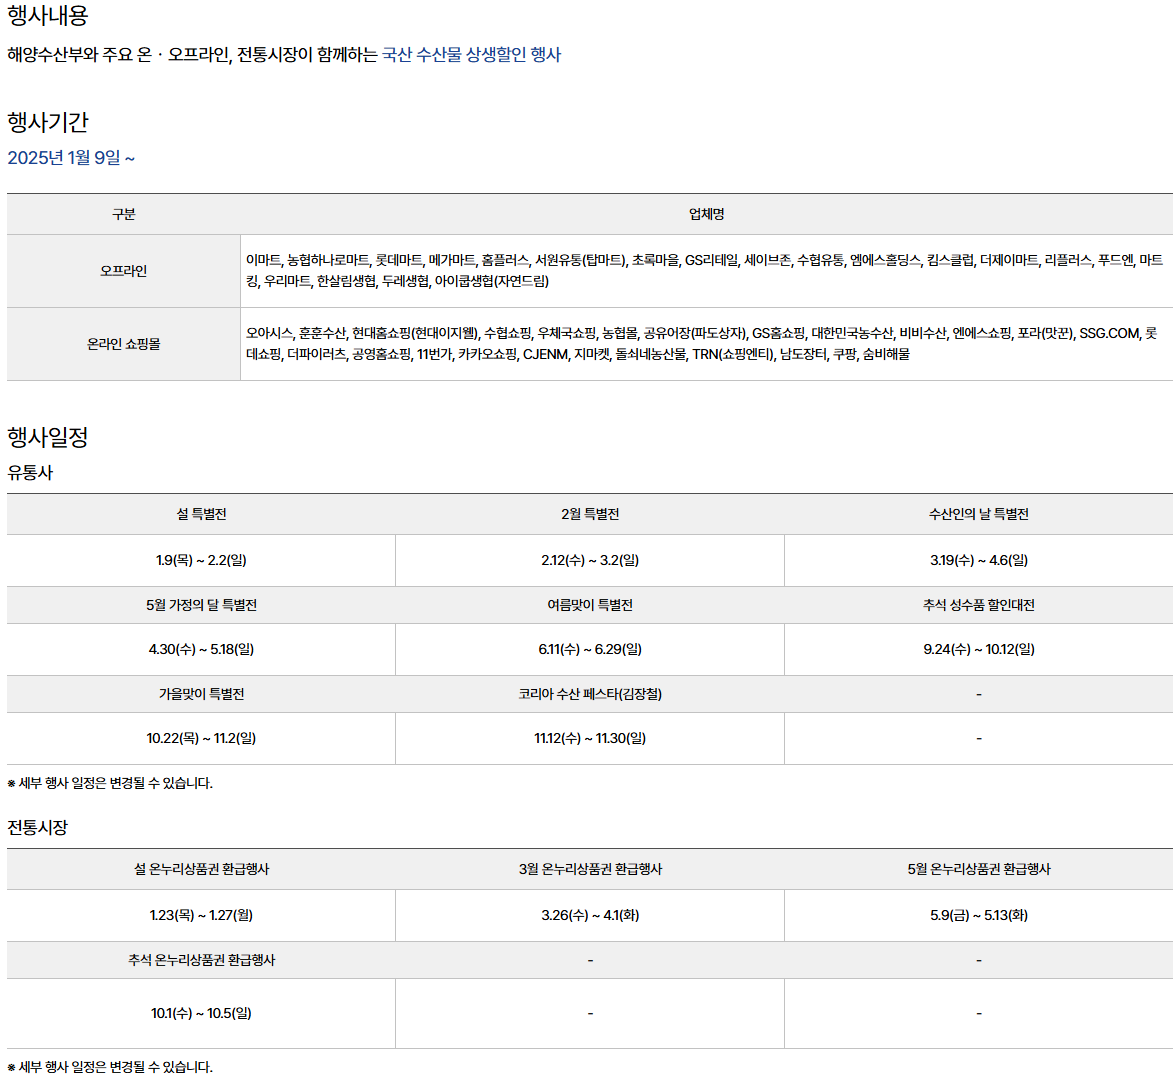Click the 추석 성수품 할인대전 cell
The width and height of the screenshot is (1176, 1081).
tap(979, 605)
